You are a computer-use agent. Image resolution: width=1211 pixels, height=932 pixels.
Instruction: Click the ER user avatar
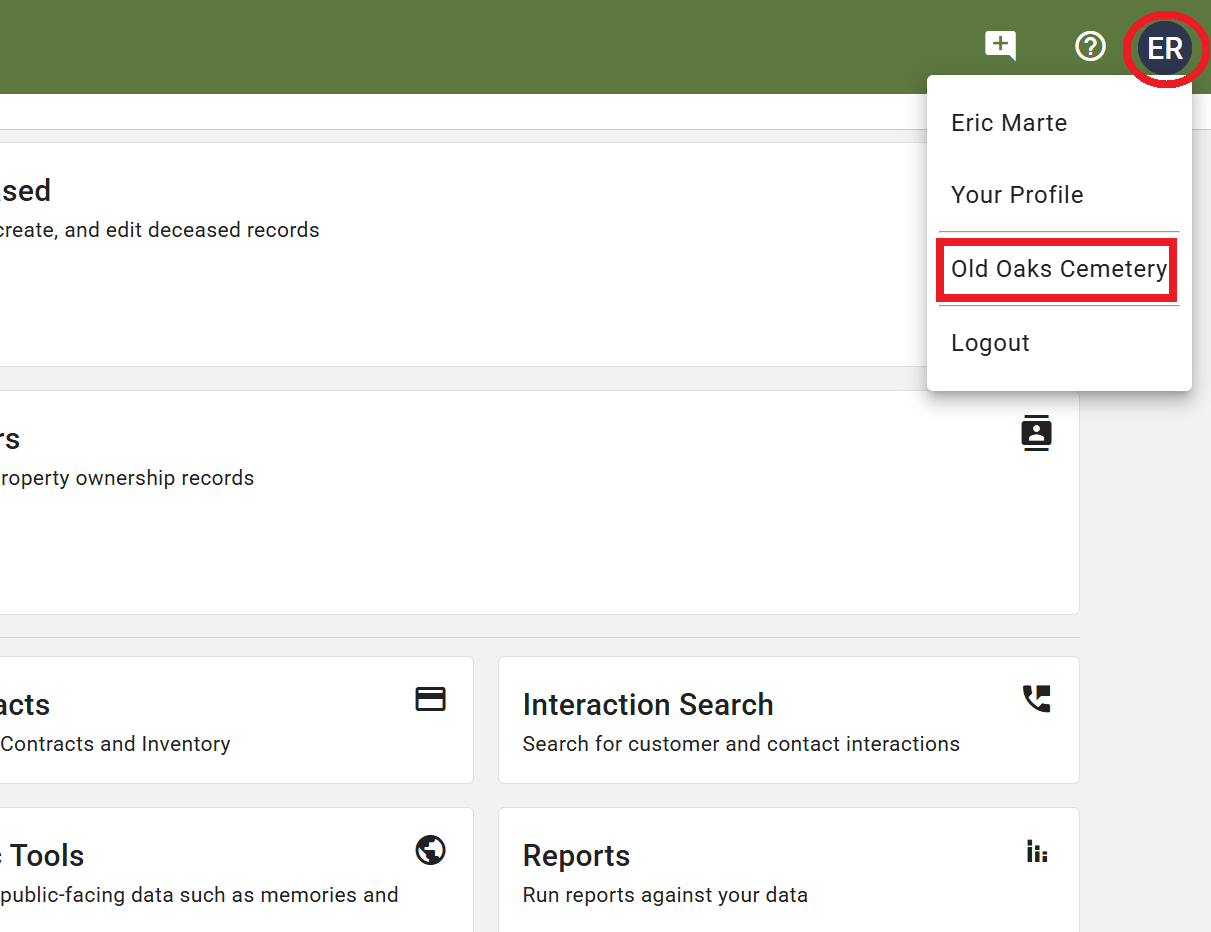[1164, 48]
